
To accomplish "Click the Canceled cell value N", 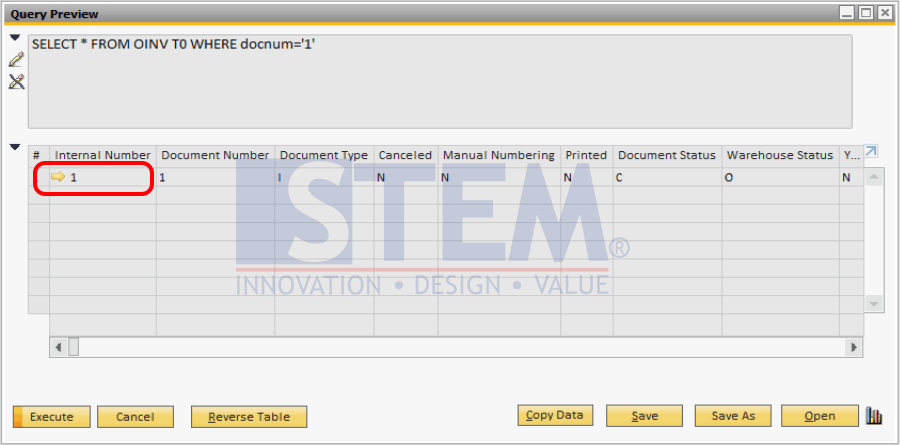I will click(406, 178).
